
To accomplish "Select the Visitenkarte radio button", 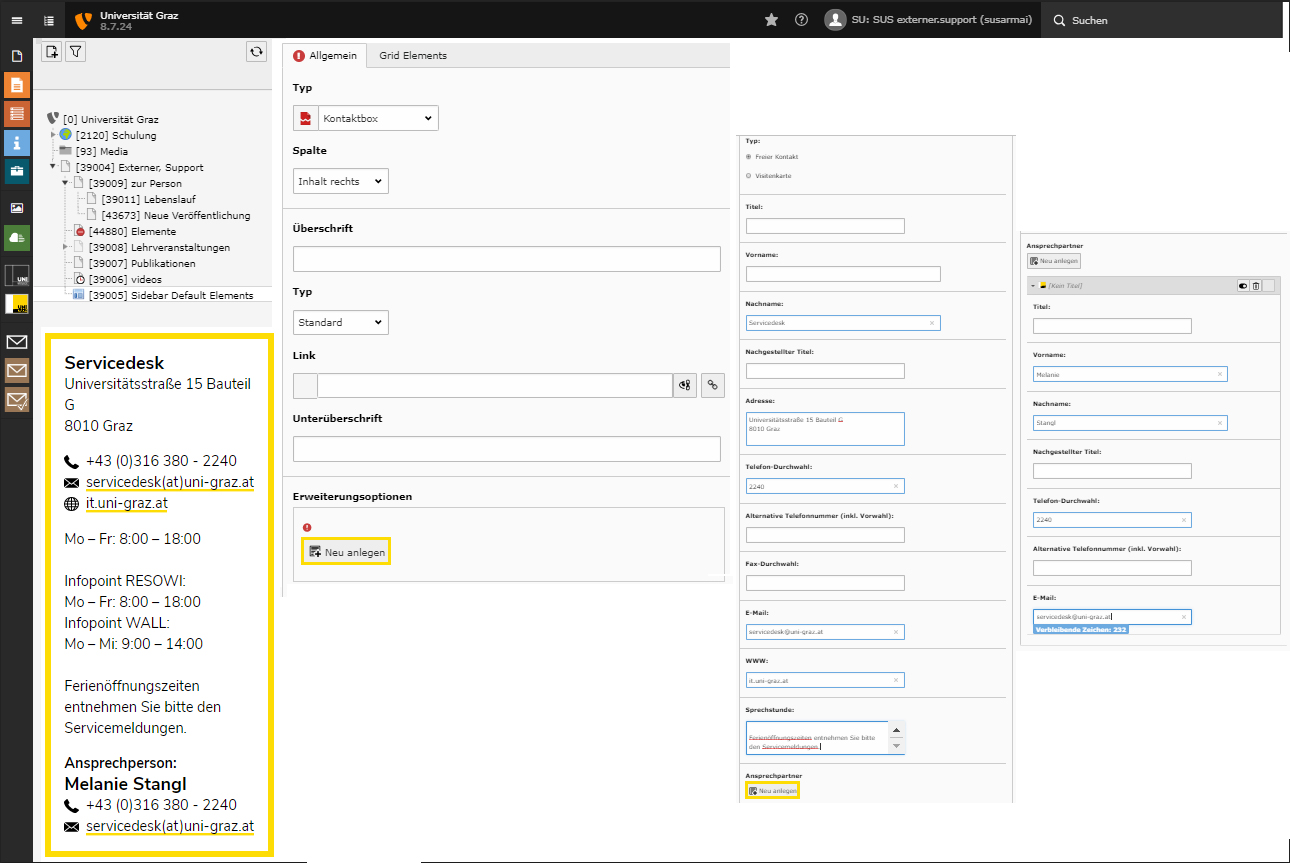I will [750, 176].
